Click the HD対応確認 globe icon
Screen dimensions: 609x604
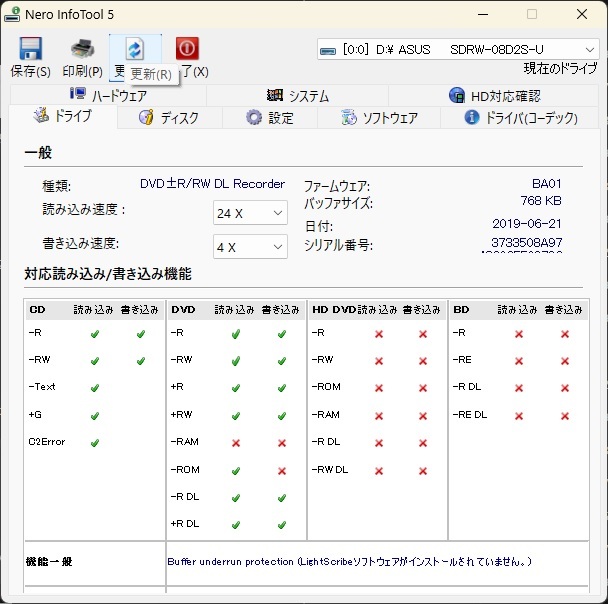pyautogui.click(x=457, y=95)
